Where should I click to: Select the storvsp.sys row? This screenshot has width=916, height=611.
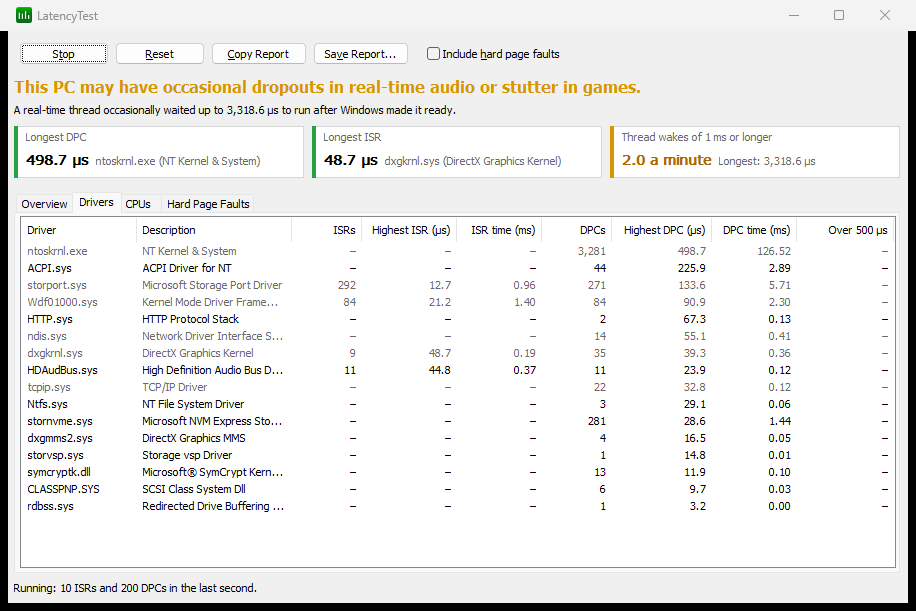[x=457, y=454]
